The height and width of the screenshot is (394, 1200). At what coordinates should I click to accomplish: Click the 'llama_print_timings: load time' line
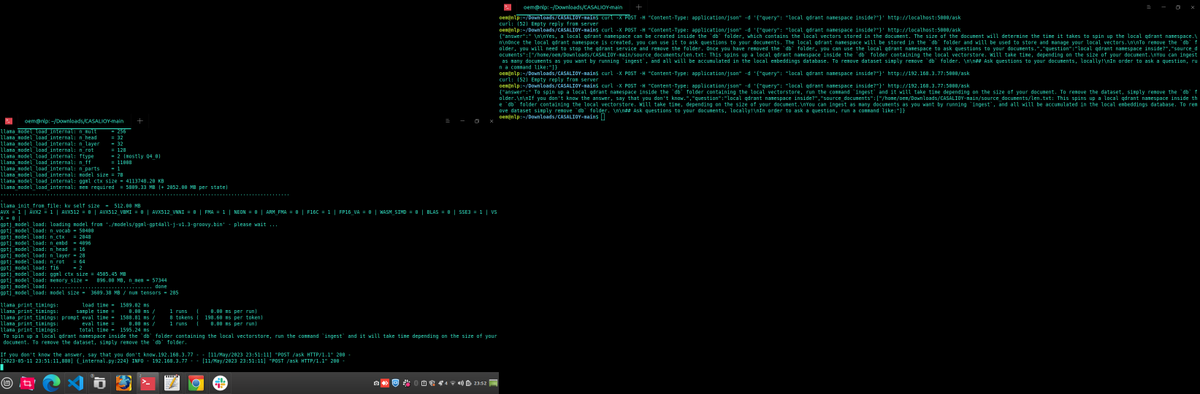pyautogui.click(x=75, y=304)
